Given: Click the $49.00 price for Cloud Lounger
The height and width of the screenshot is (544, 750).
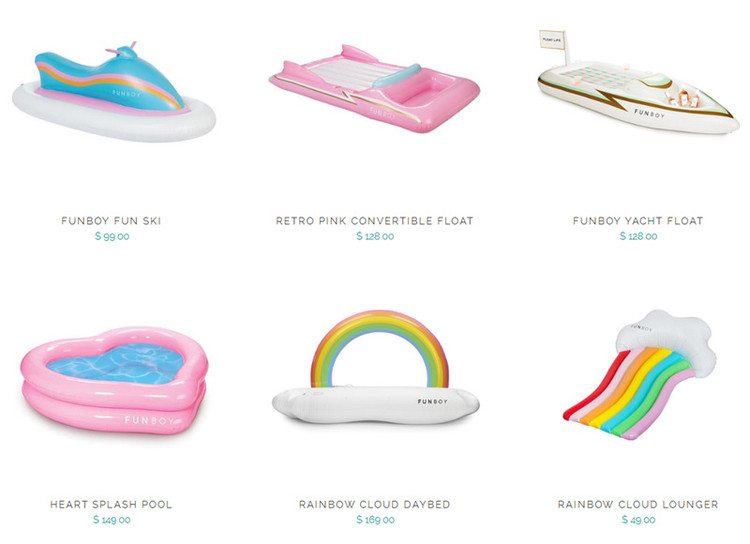Looking at the screenshot, I should [x=639, y=520].
